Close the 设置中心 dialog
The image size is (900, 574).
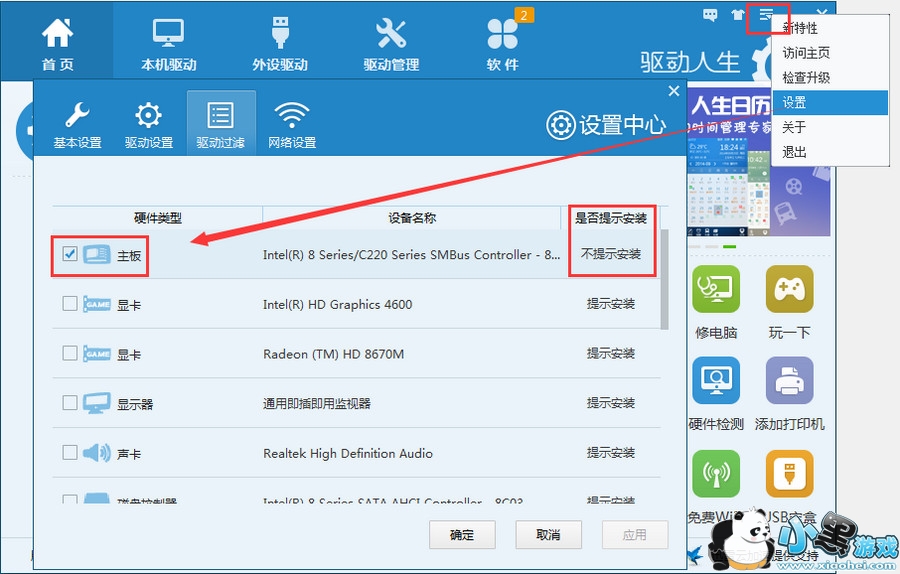tap(674, 91)
